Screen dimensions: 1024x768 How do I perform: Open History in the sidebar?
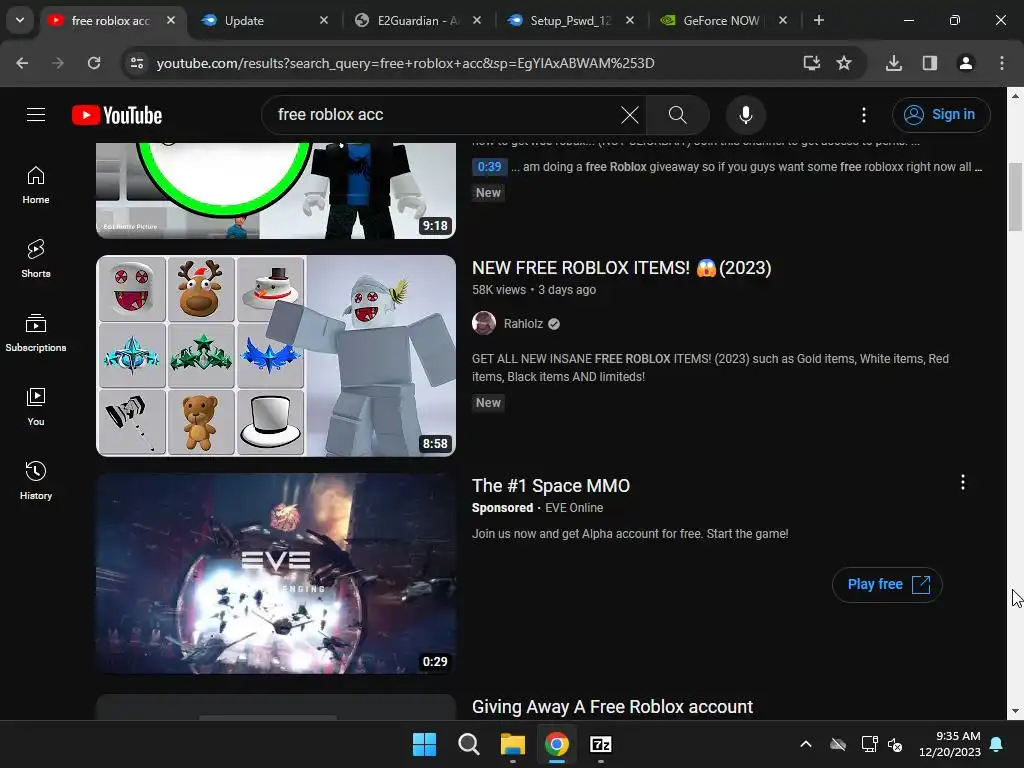(36, 481)
